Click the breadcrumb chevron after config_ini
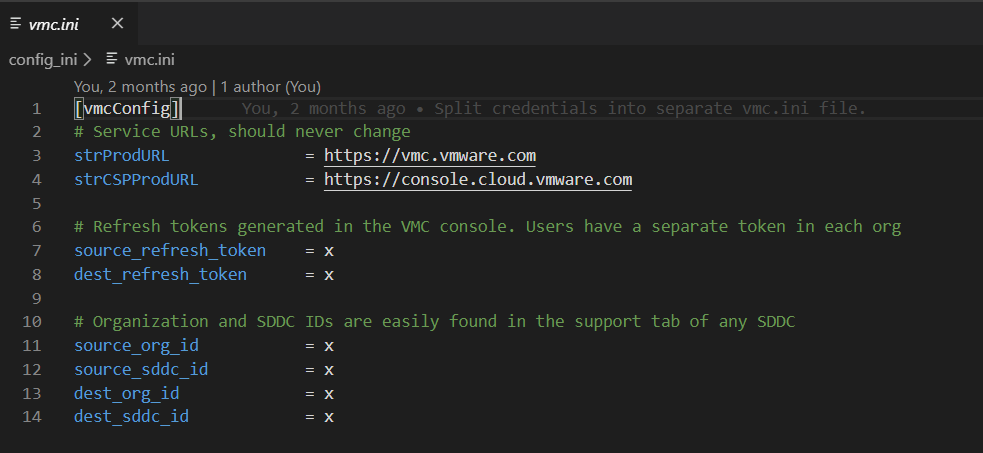983x453 pixels. 89,60
